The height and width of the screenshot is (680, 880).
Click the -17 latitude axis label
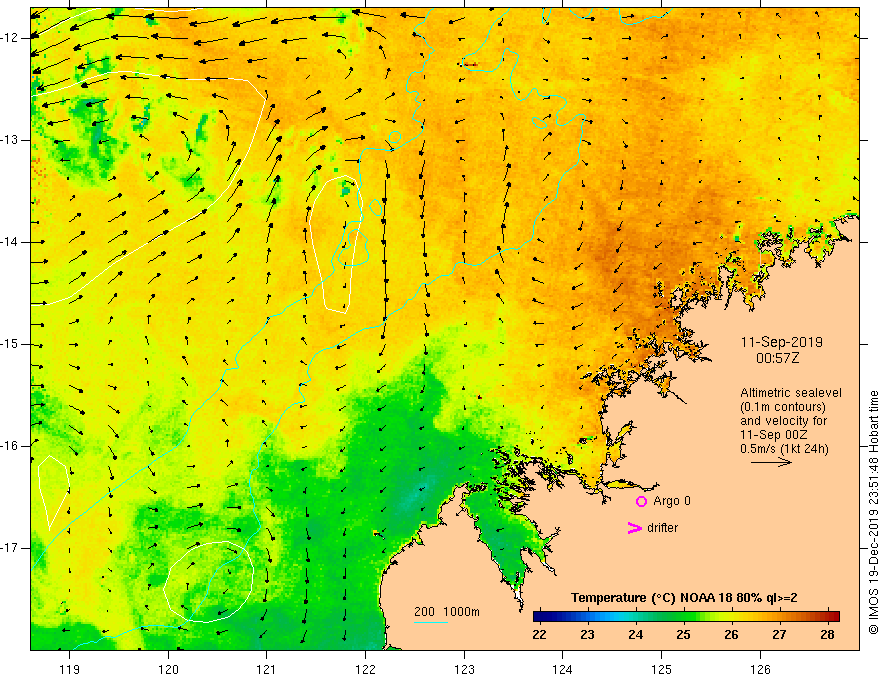pos(10,548)
